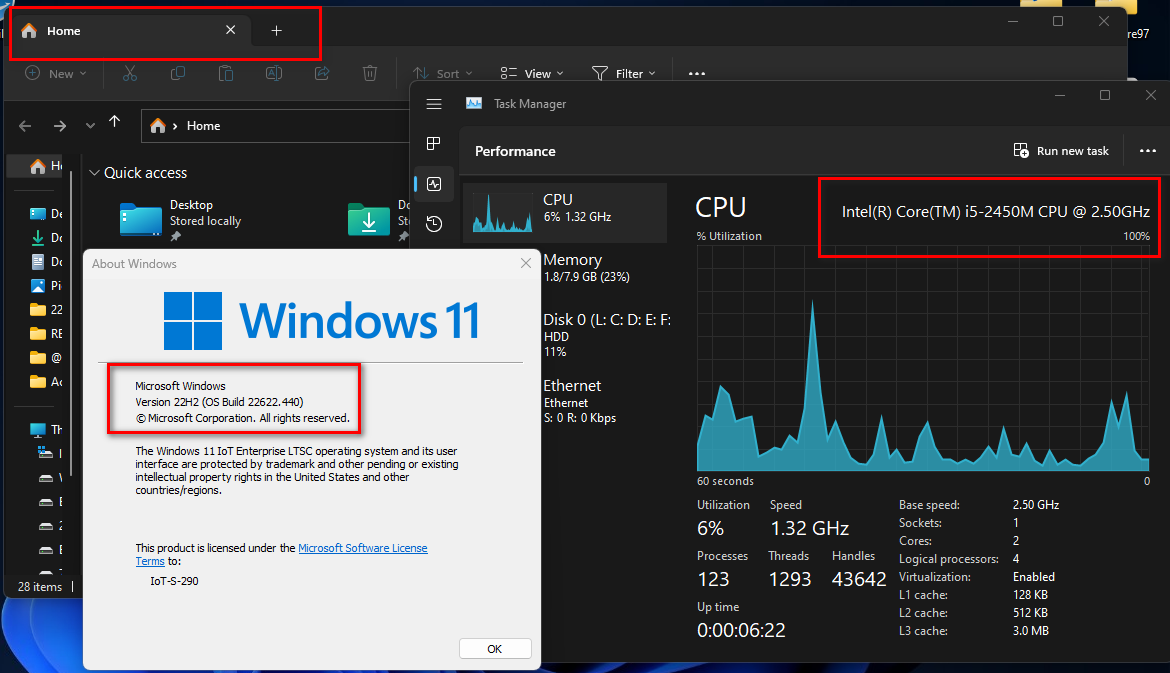The height and width of the screenshot is (673, 1170).
Task: Select the Desktop item in sidebar
Action: 45,214
